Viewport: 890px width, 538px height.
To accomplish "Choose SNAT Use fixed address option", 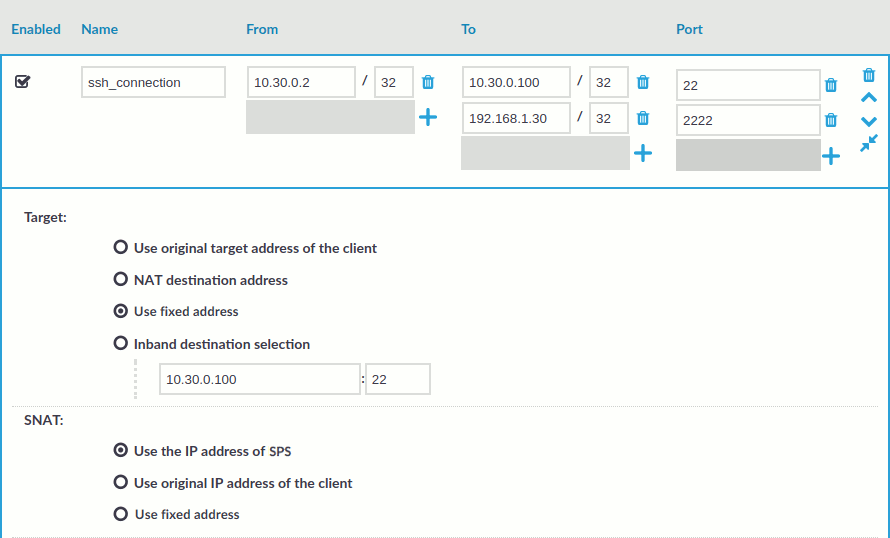I will 121,515.
